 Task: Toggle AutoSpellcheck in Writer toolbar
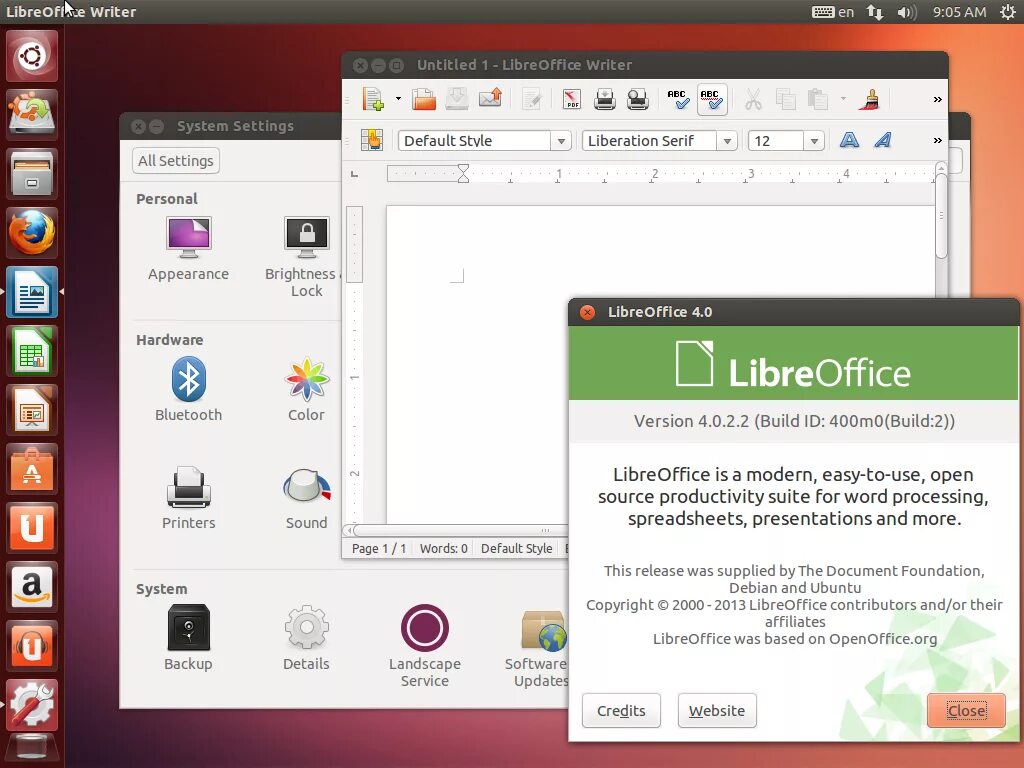[712, 99]
